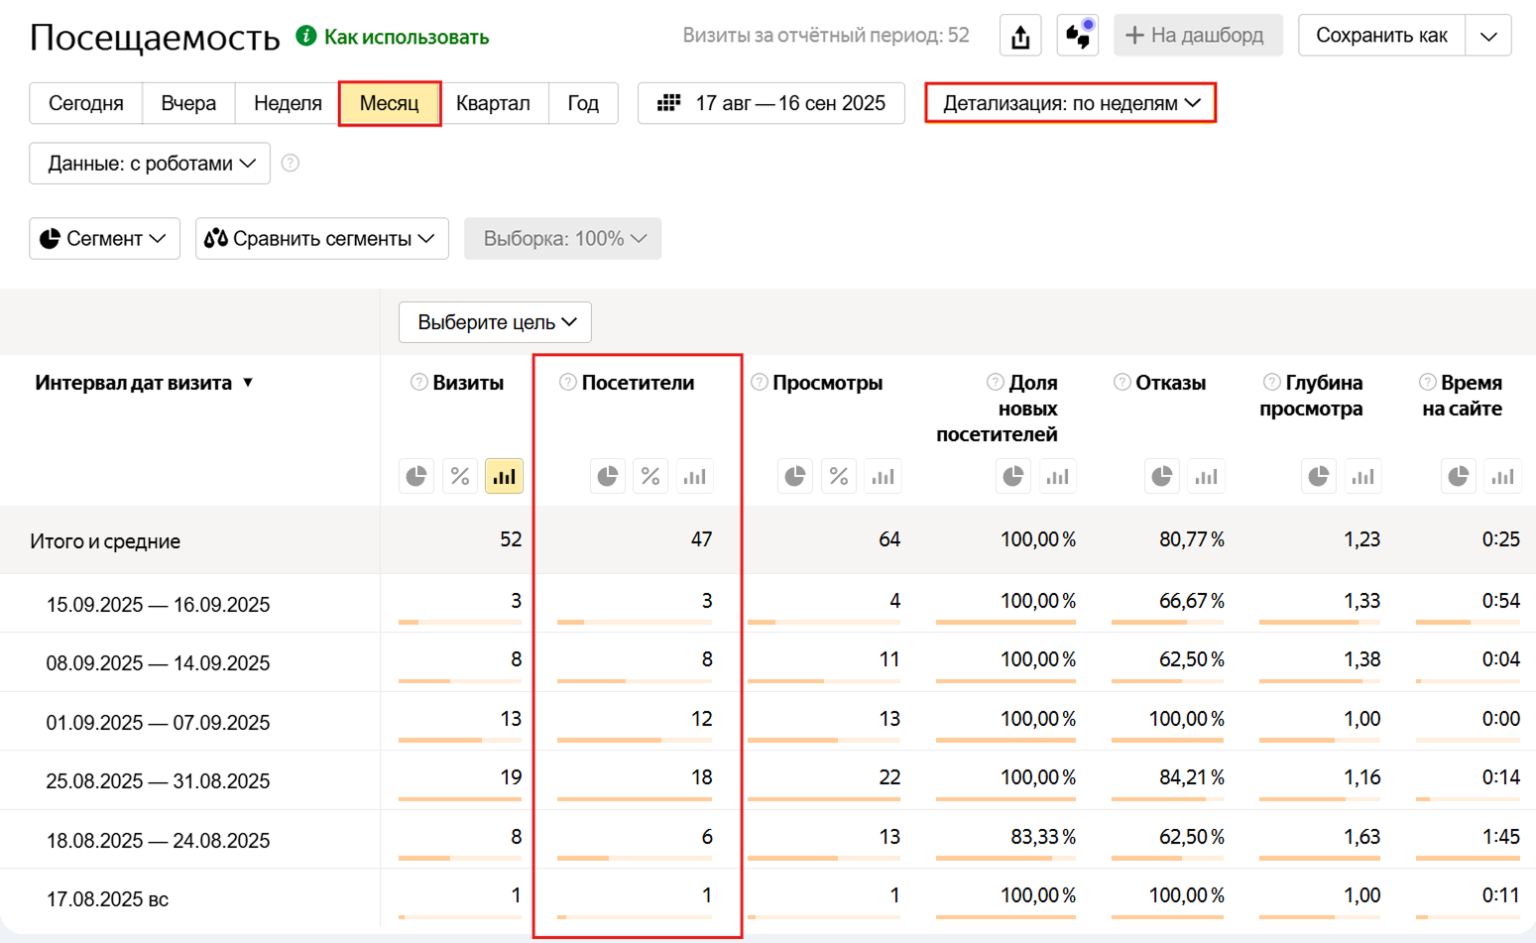Open date range picker 17 авг — 16 сен 2025

771,103
